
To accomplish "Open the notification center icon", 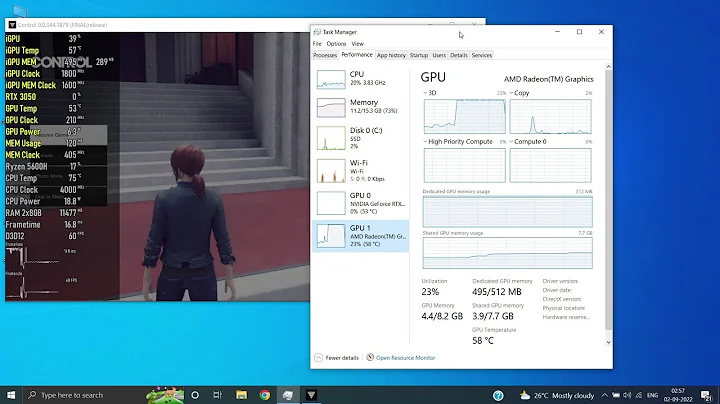I will coord(706,395).
